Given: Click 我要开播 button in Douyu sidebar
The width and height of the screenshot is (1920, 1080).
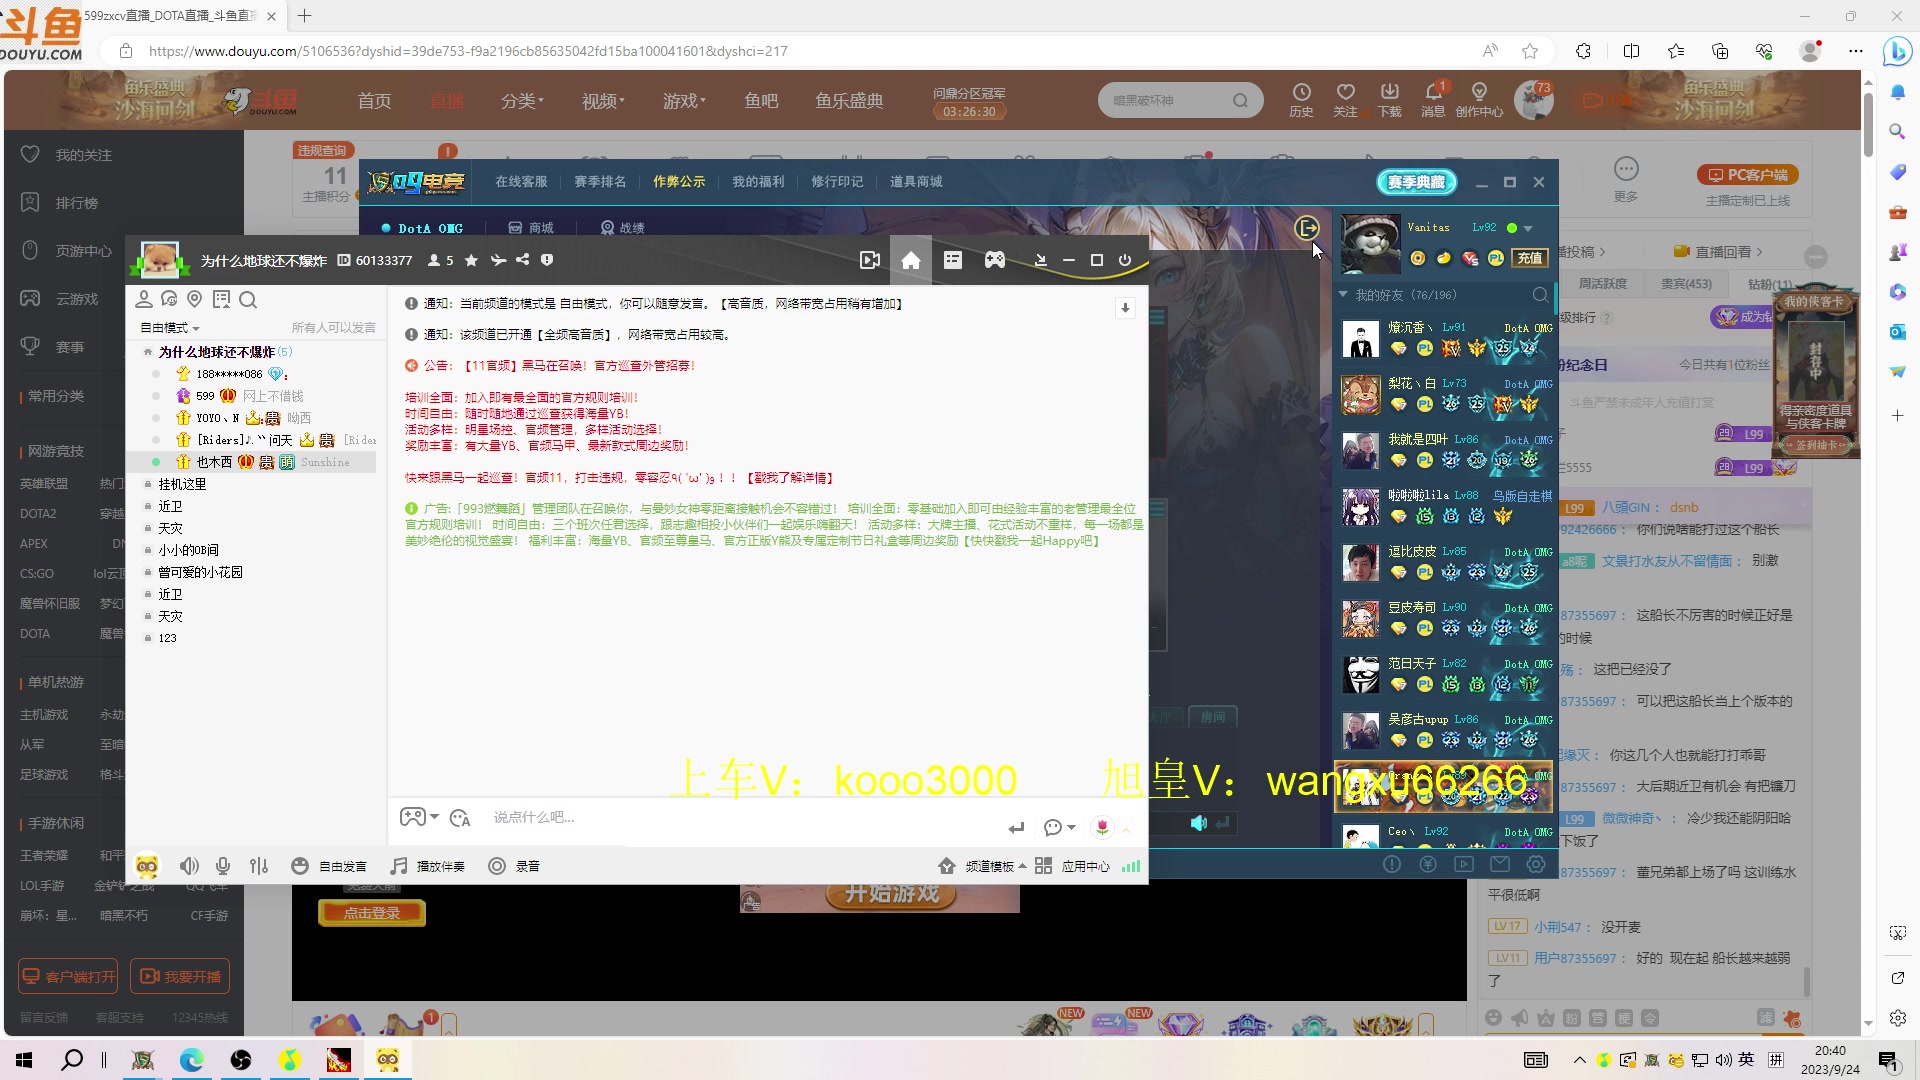Looking at the screenshot, I should [x=180, y=976].
